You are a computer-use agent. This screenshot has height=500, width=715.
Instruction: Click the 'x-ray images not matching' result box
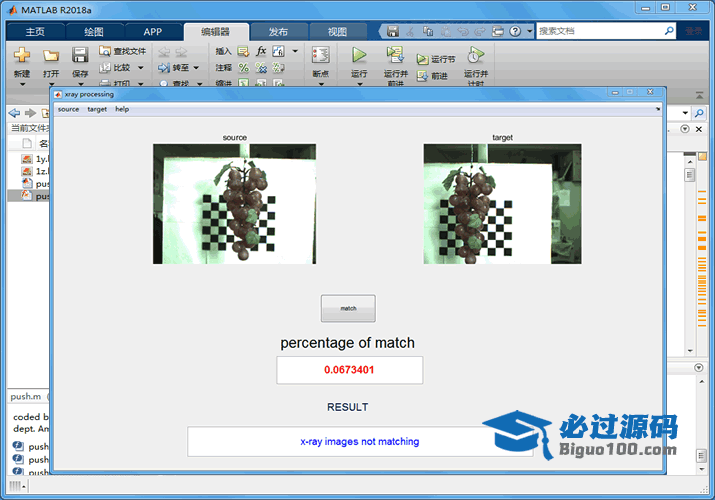pos(360,442)
